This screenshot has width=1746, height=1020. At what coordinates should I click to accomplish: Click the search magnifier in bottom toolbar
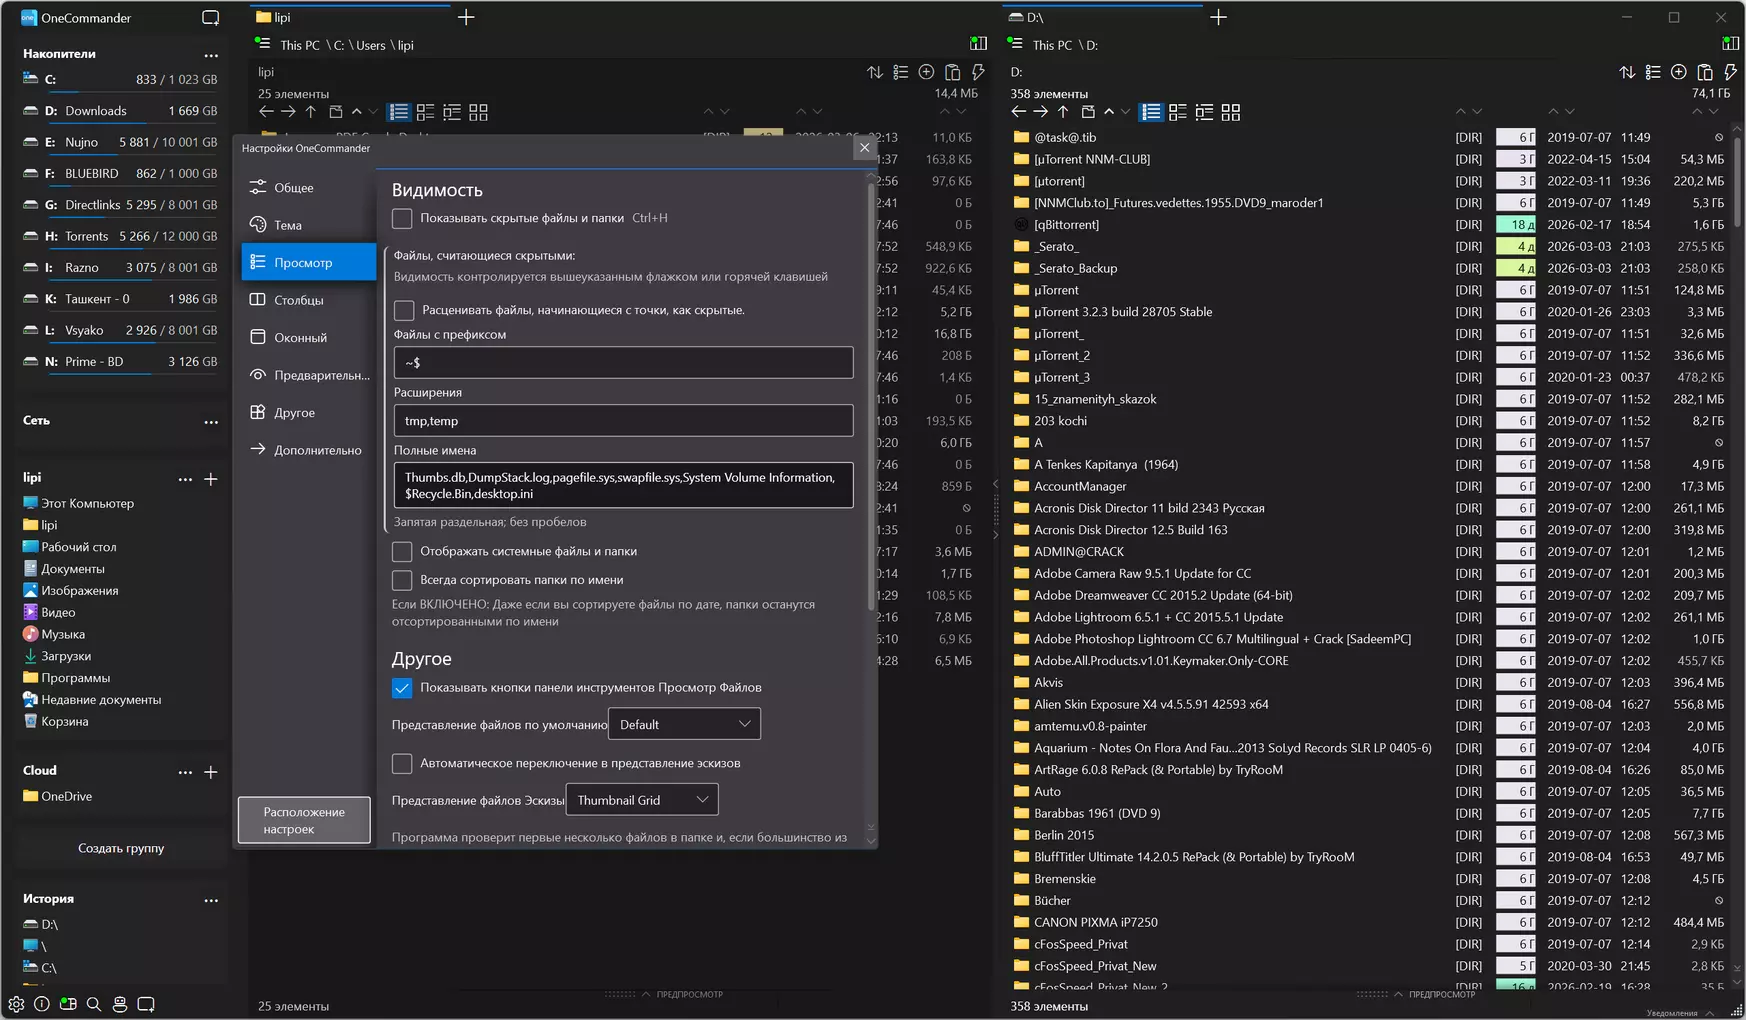(x=94, y=1004)
